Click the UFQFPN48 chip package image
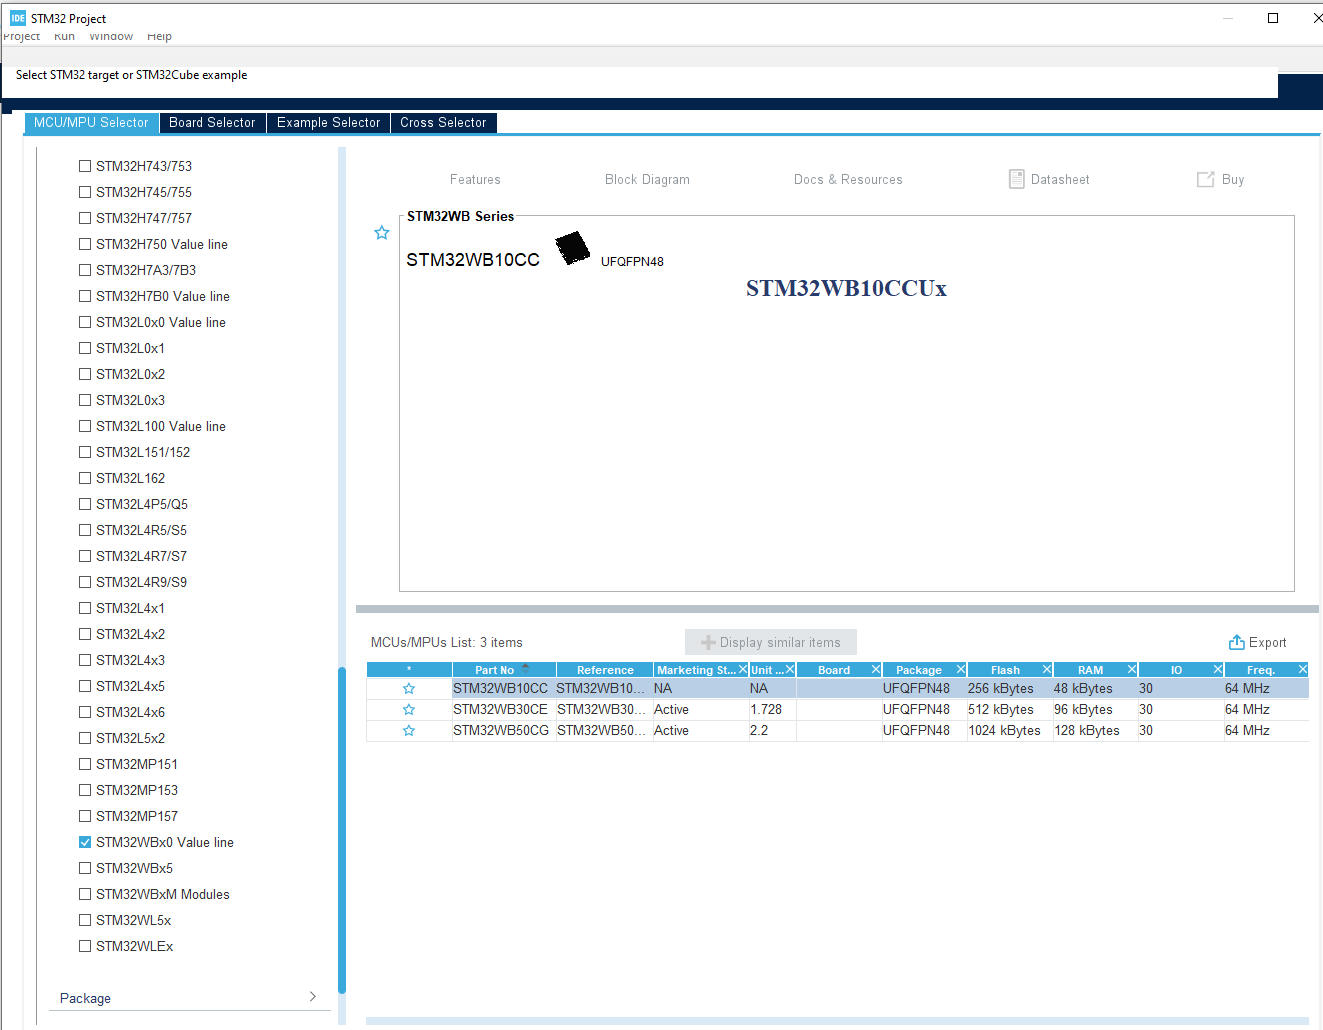1323x1030 pixels. pyautogui.click(x=573, y=248)
